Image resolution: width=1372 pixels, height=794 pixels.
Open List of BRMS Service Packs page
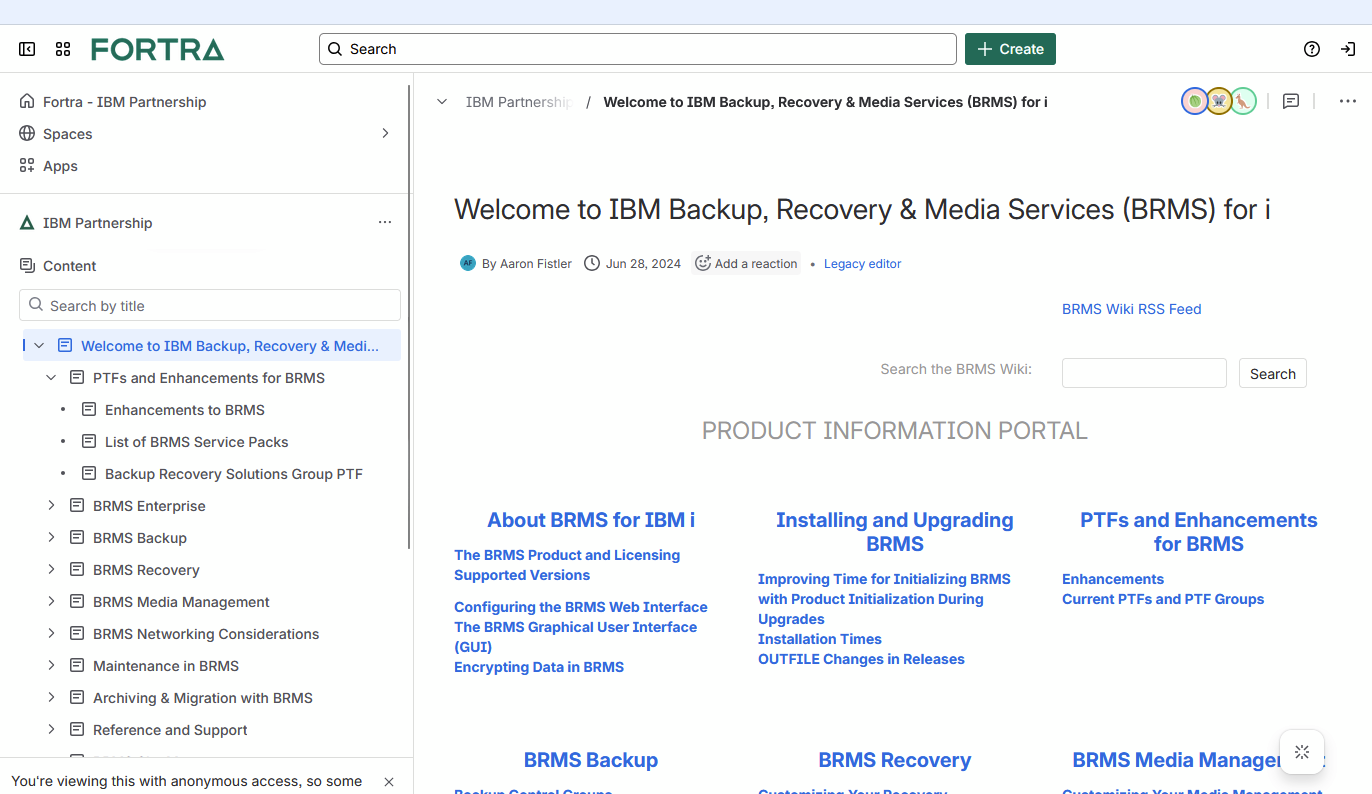pos(197,442)
